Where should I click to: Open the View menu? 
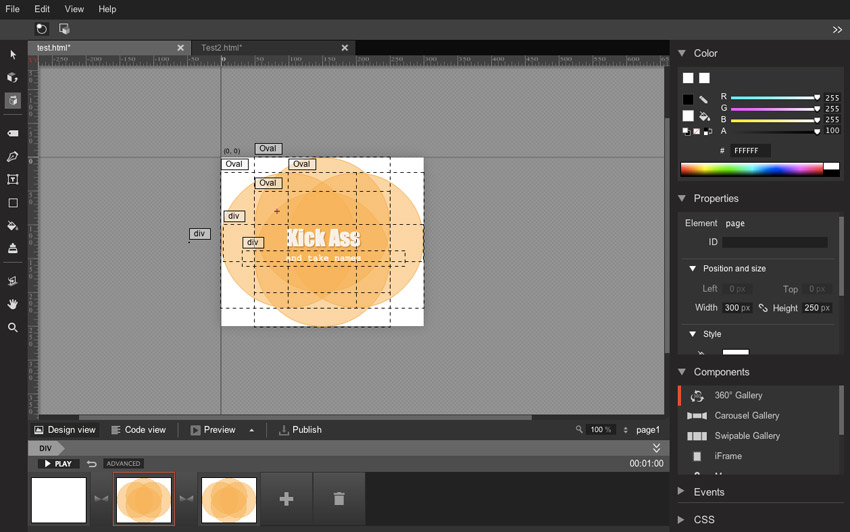pyautogui.click(x=74, y=9)
